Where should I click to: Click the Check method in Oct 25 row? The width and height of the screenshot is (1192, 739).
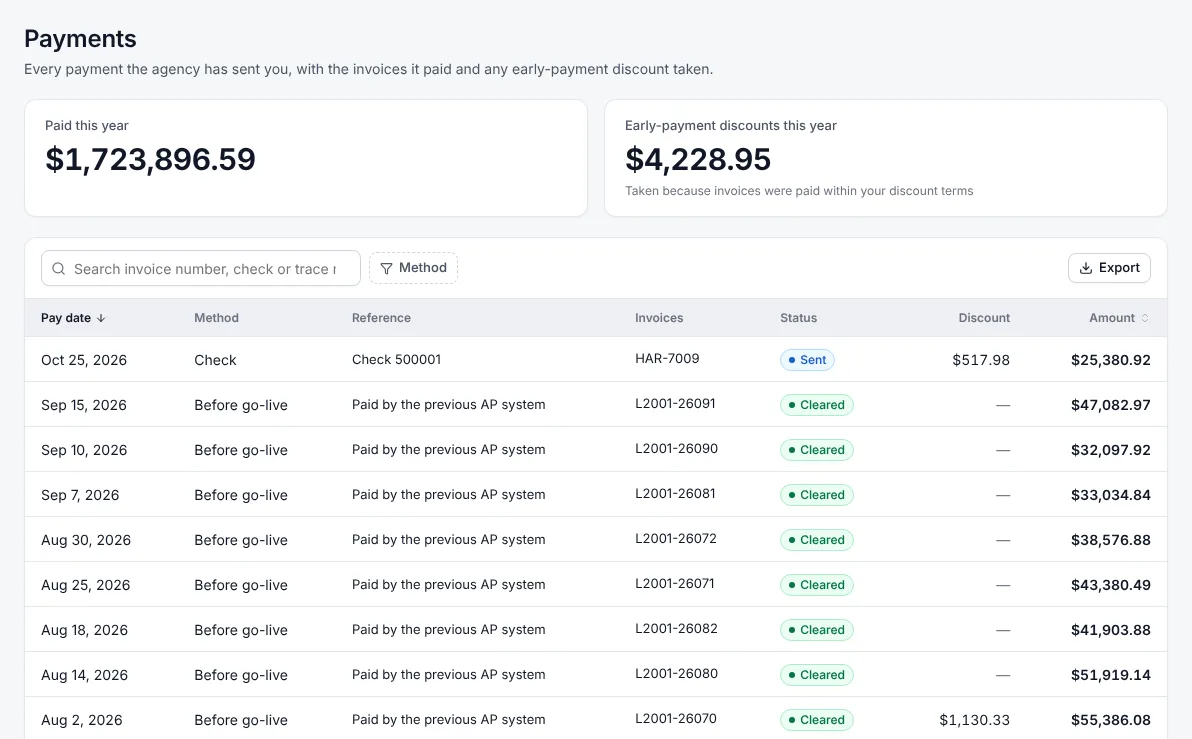tap(215, 360)
